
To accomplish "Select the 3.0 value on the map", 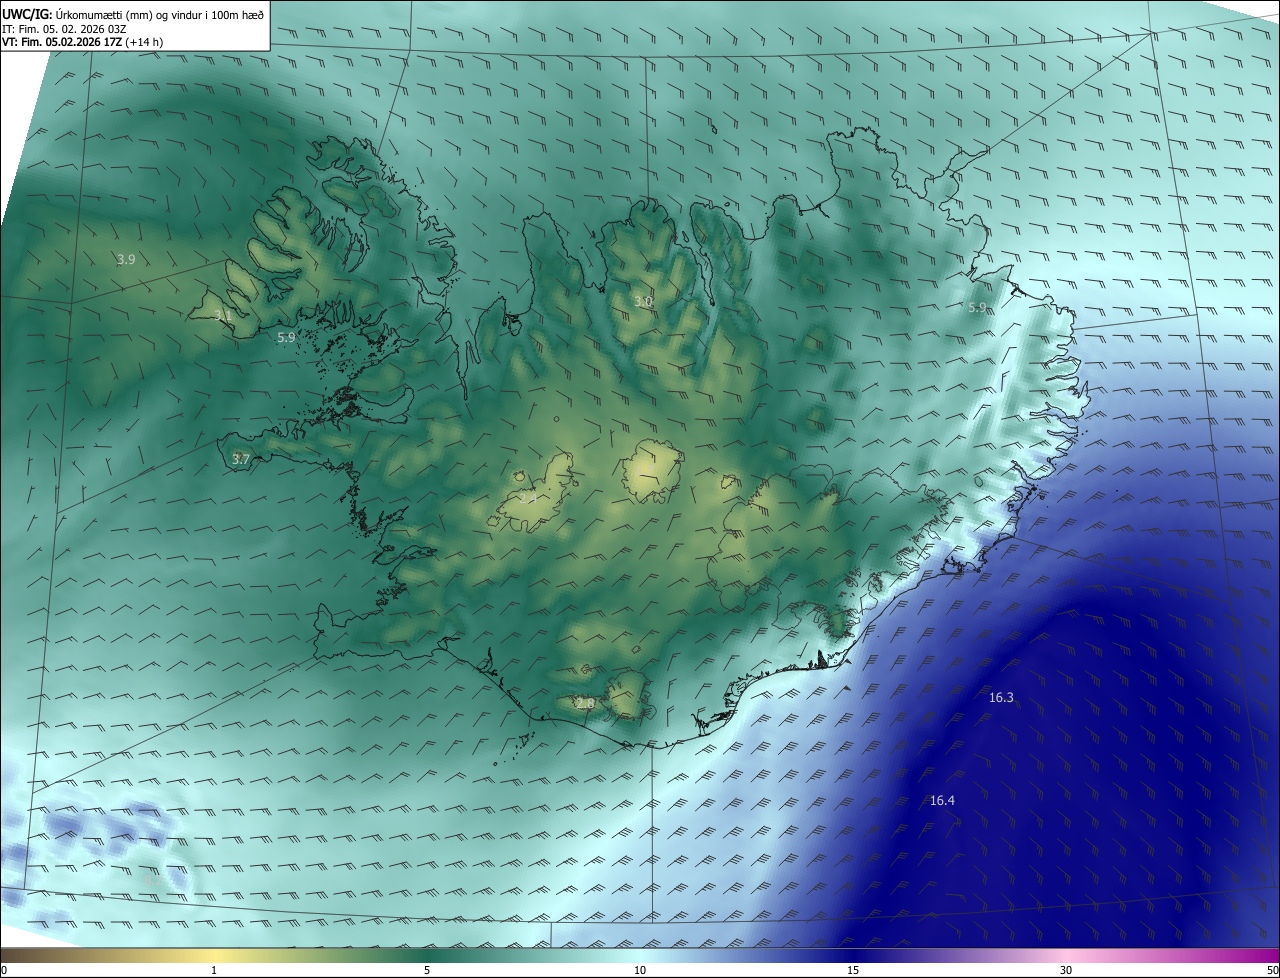I will tap(643, 301).
